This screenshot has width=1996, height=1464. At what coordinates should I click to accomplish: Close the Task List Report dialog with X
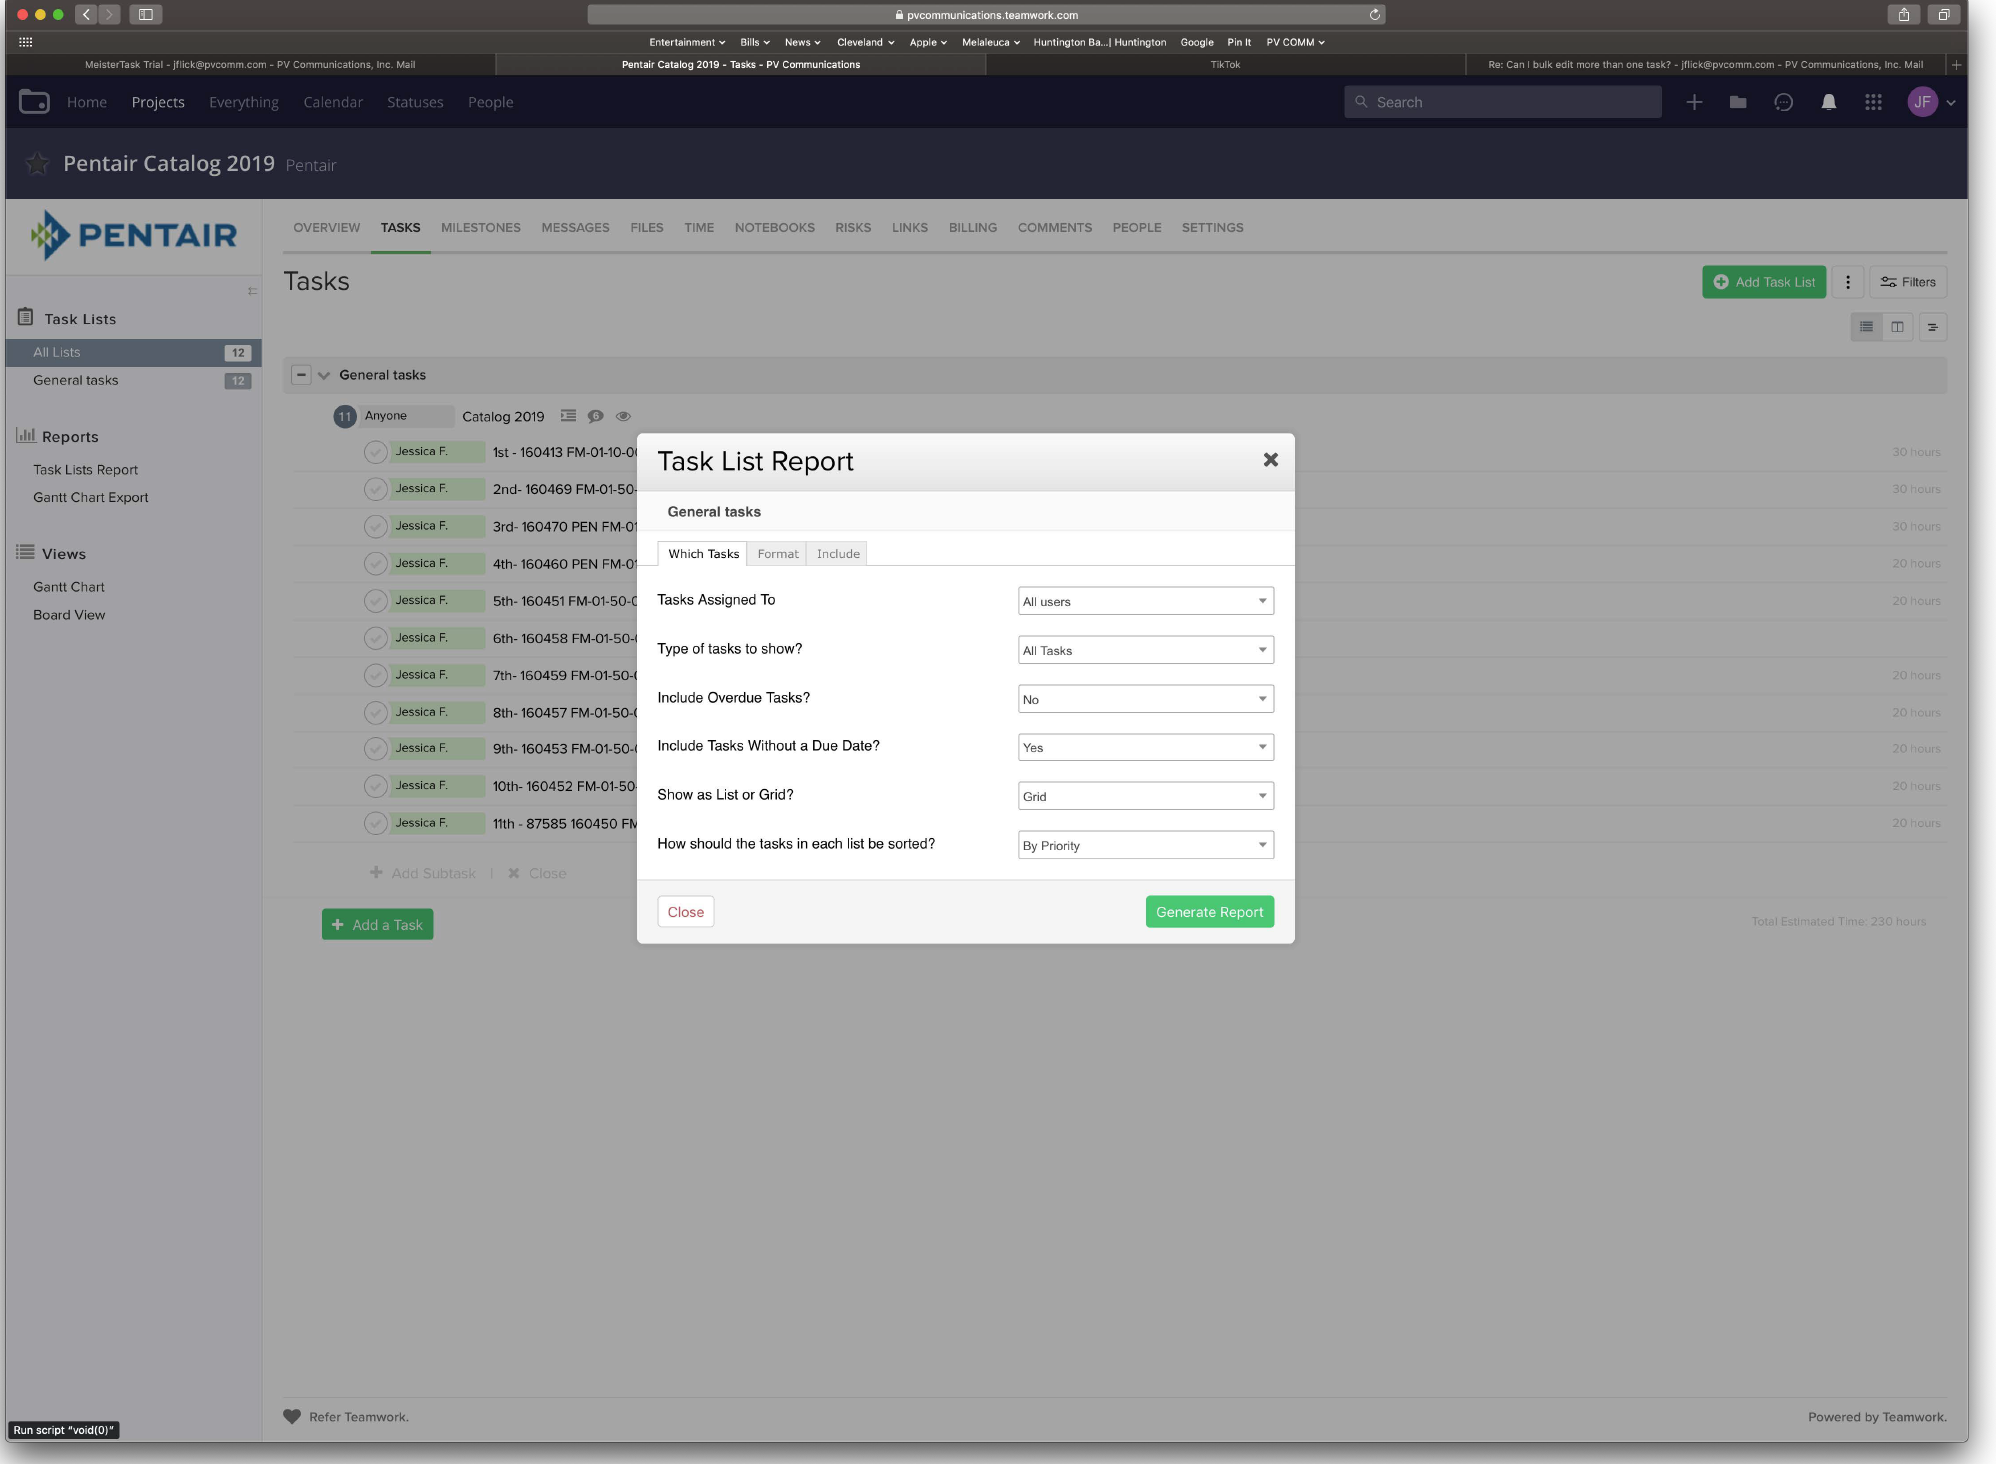pos(1270,460)
